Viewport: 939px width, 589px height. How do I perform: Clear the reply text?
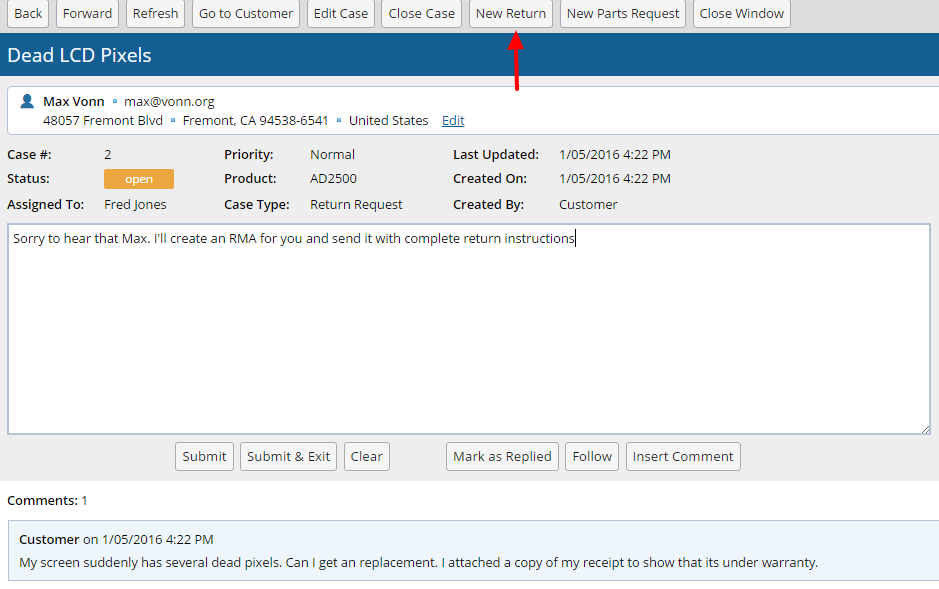point(366,457)
